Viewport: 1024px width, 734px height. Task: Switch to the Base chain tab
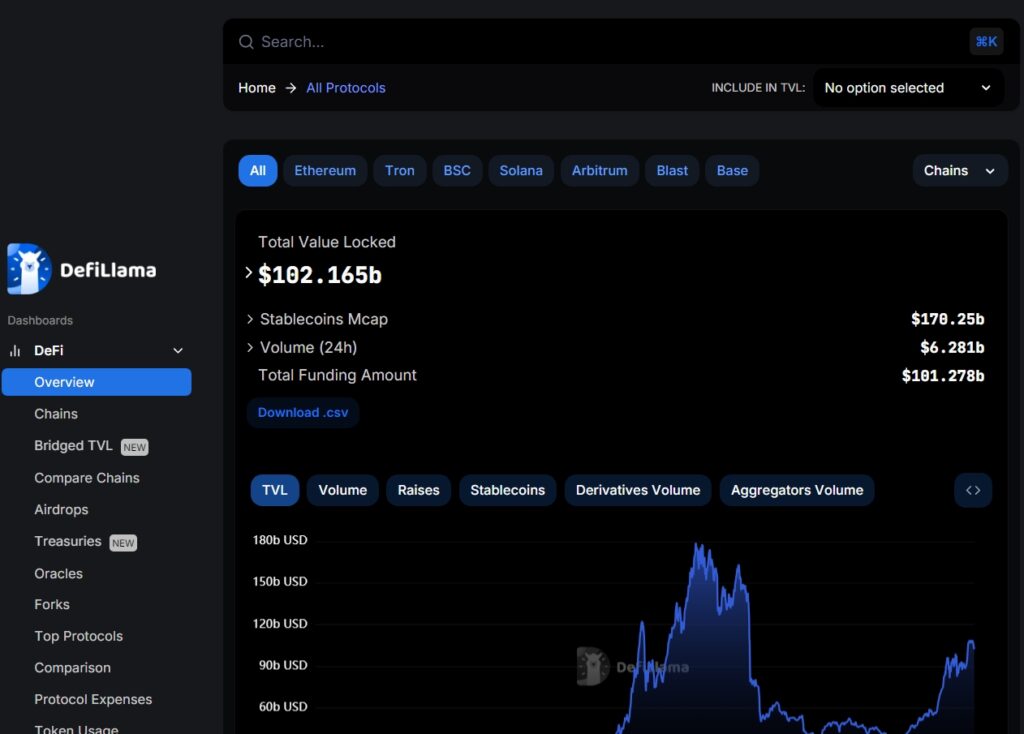tap(732, 170)
